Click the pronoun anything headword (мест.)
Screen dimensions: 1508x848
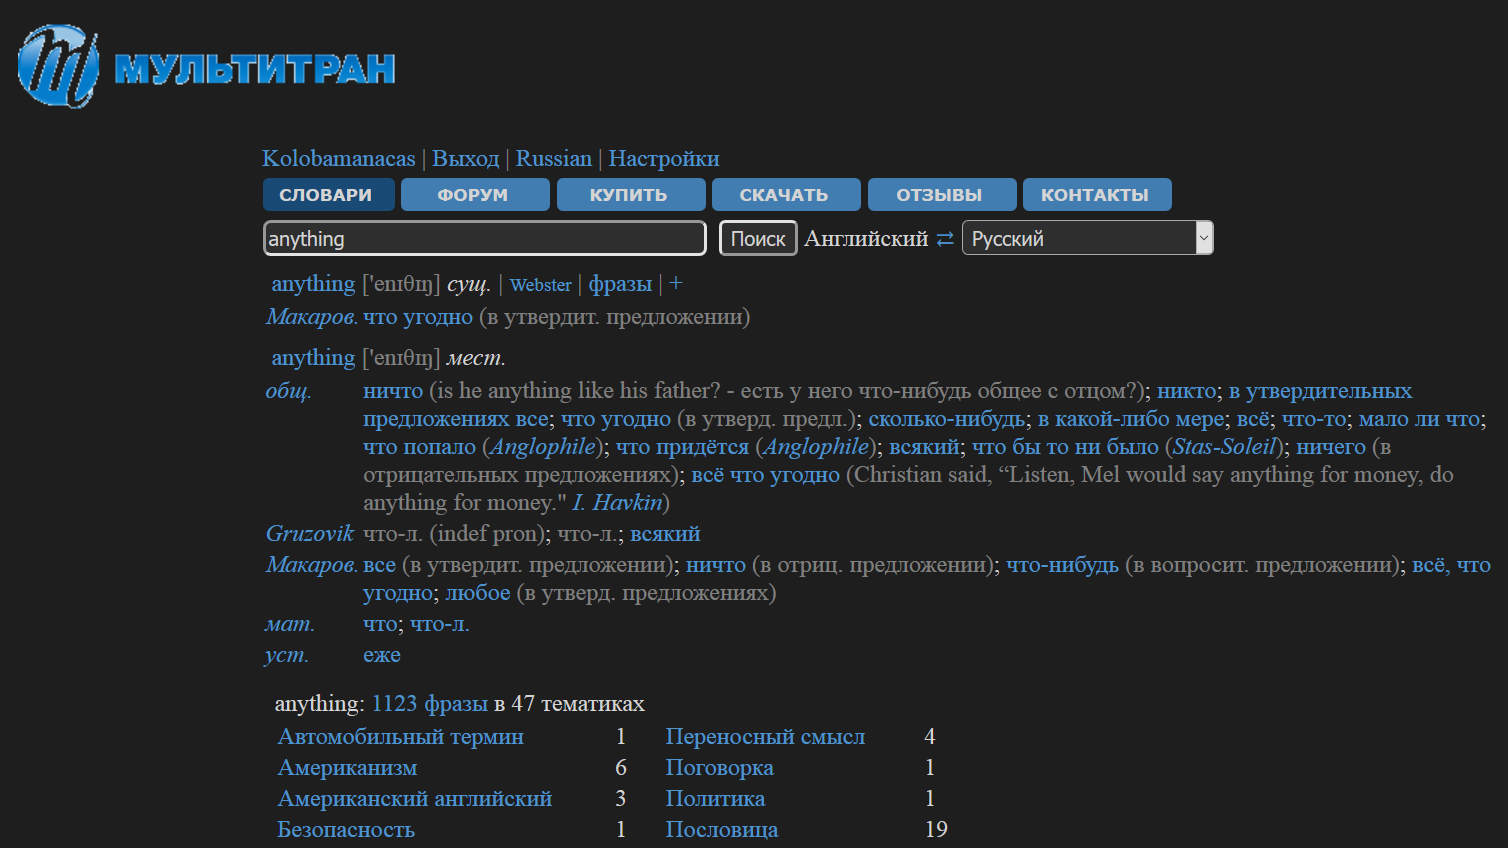tap(313, 358)
